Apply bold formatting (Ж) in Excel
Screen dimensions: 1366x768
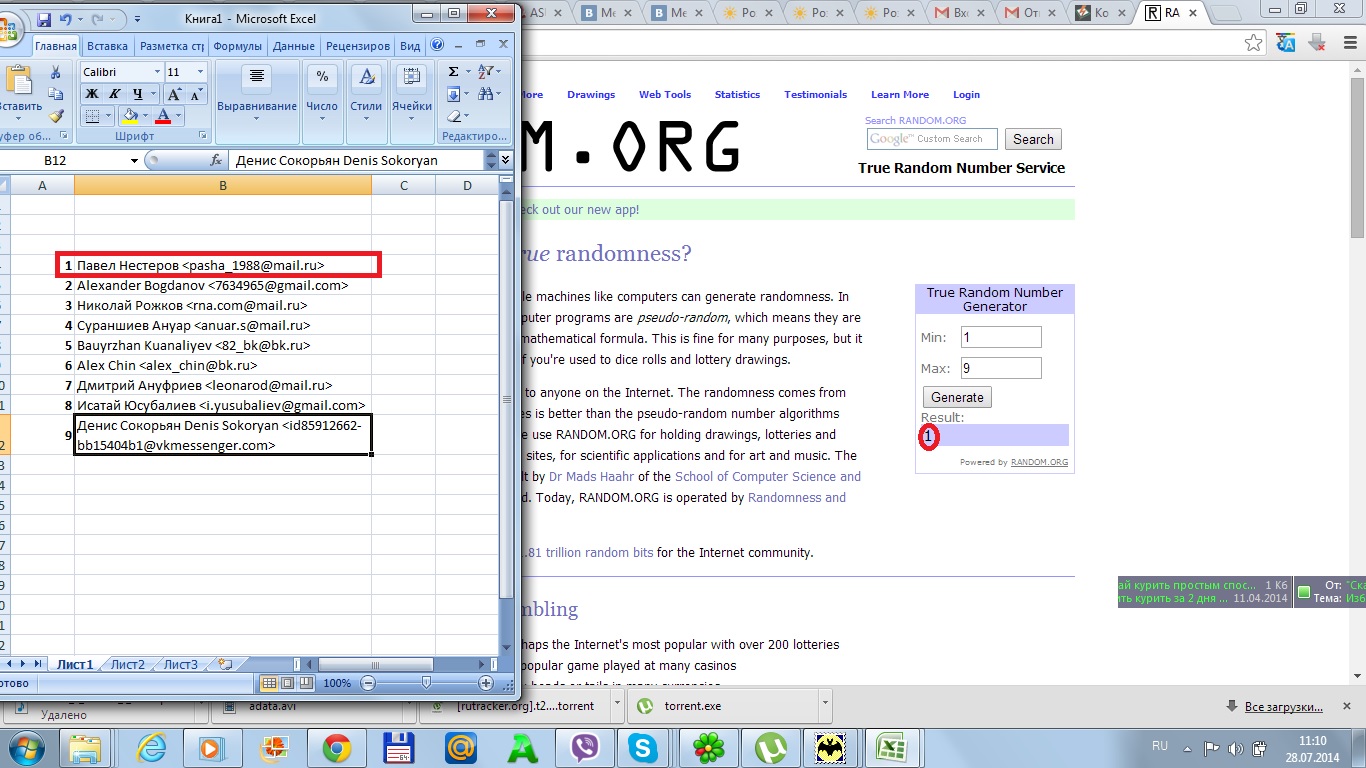click(92, 94)
